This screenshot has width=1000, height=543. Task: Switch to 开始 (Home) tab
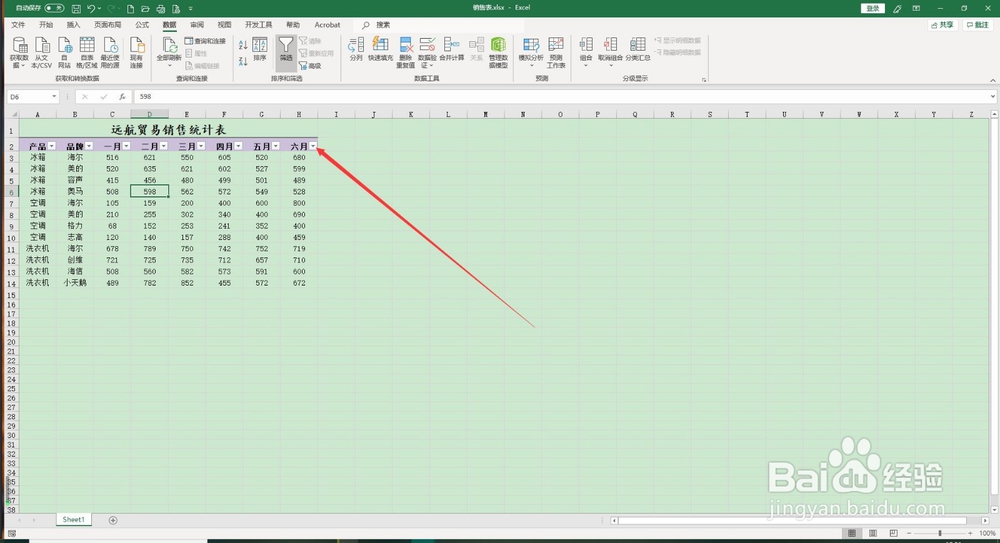point(46,25)
